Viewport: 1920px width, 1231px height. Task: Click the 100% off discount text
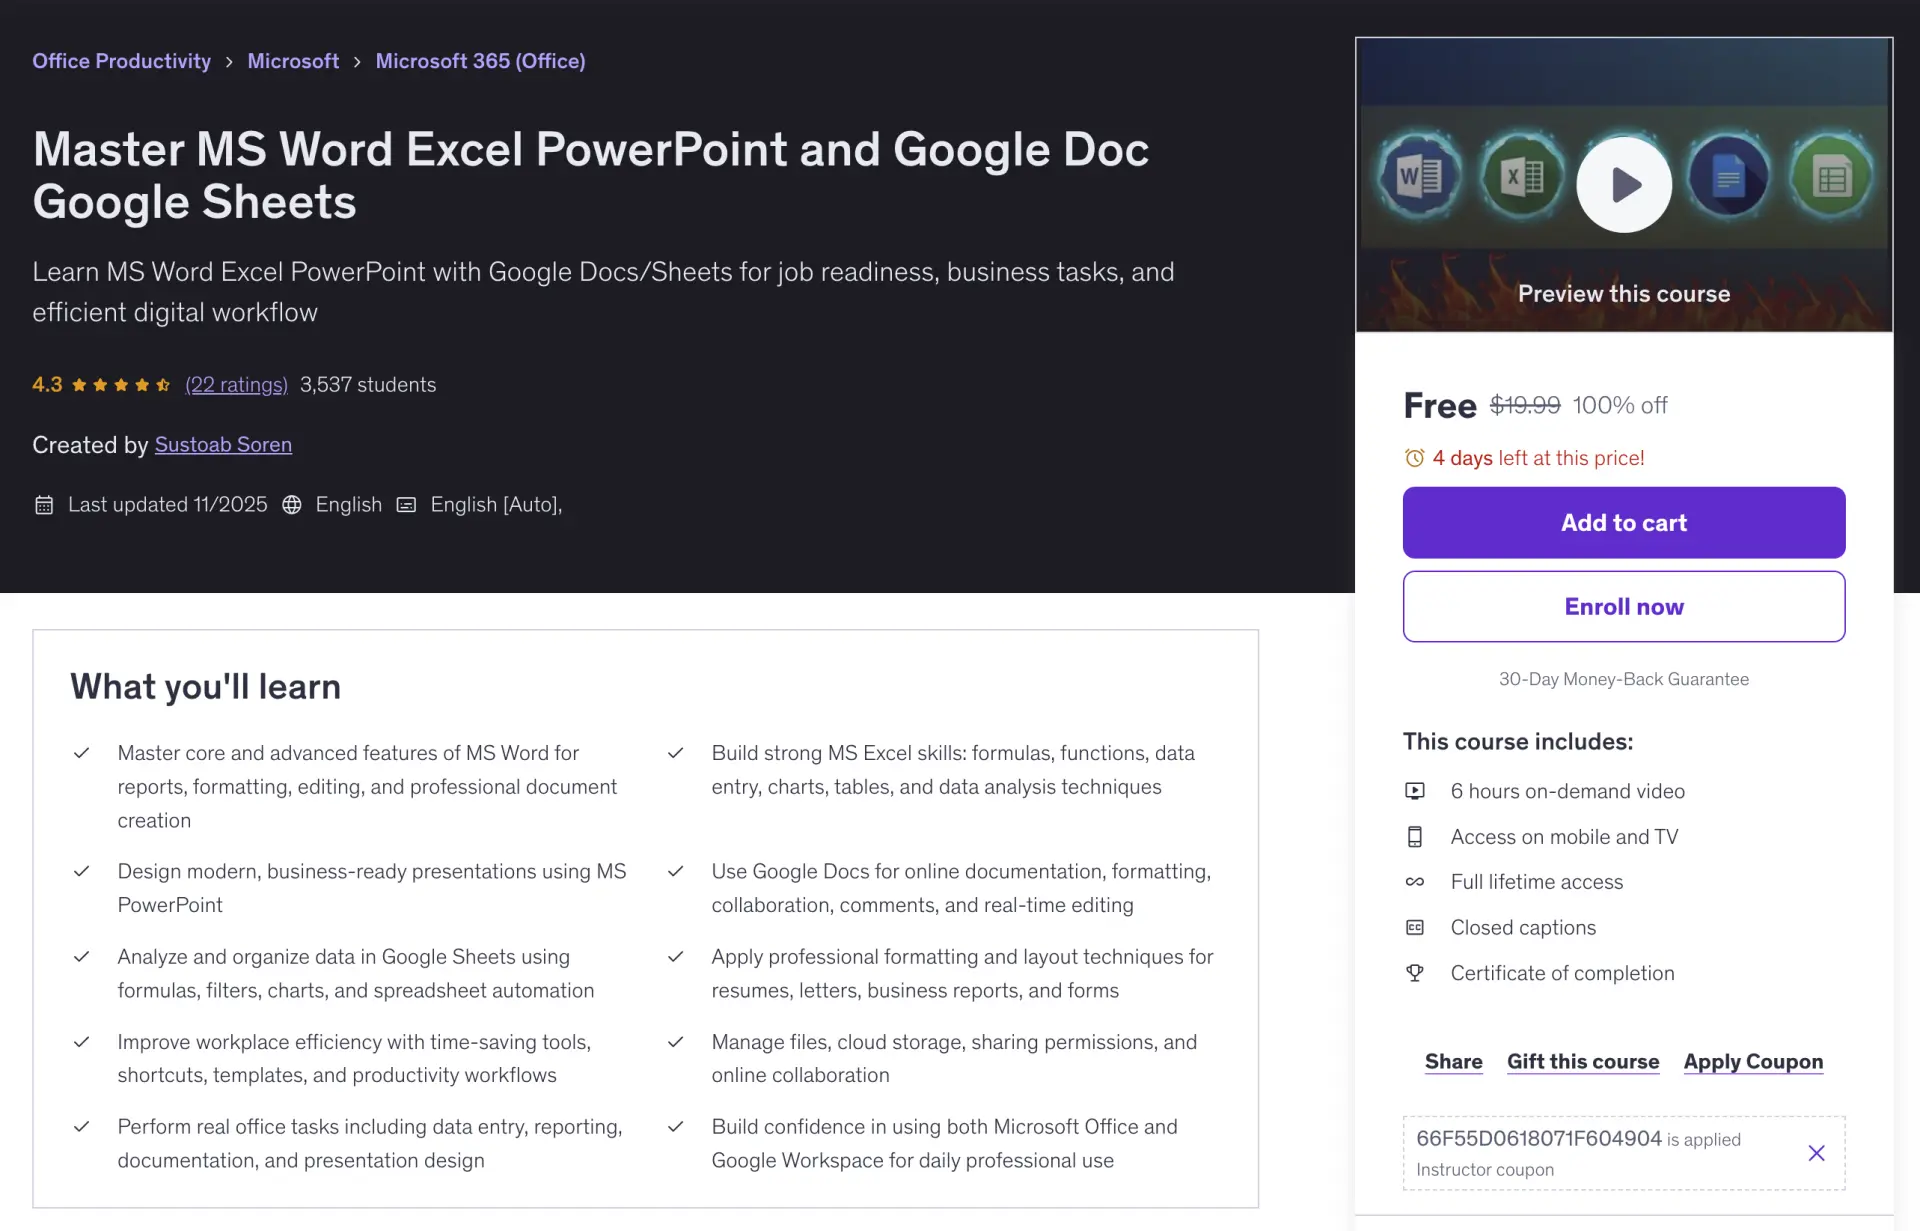pyautogui.click(x=1620, y=405)
